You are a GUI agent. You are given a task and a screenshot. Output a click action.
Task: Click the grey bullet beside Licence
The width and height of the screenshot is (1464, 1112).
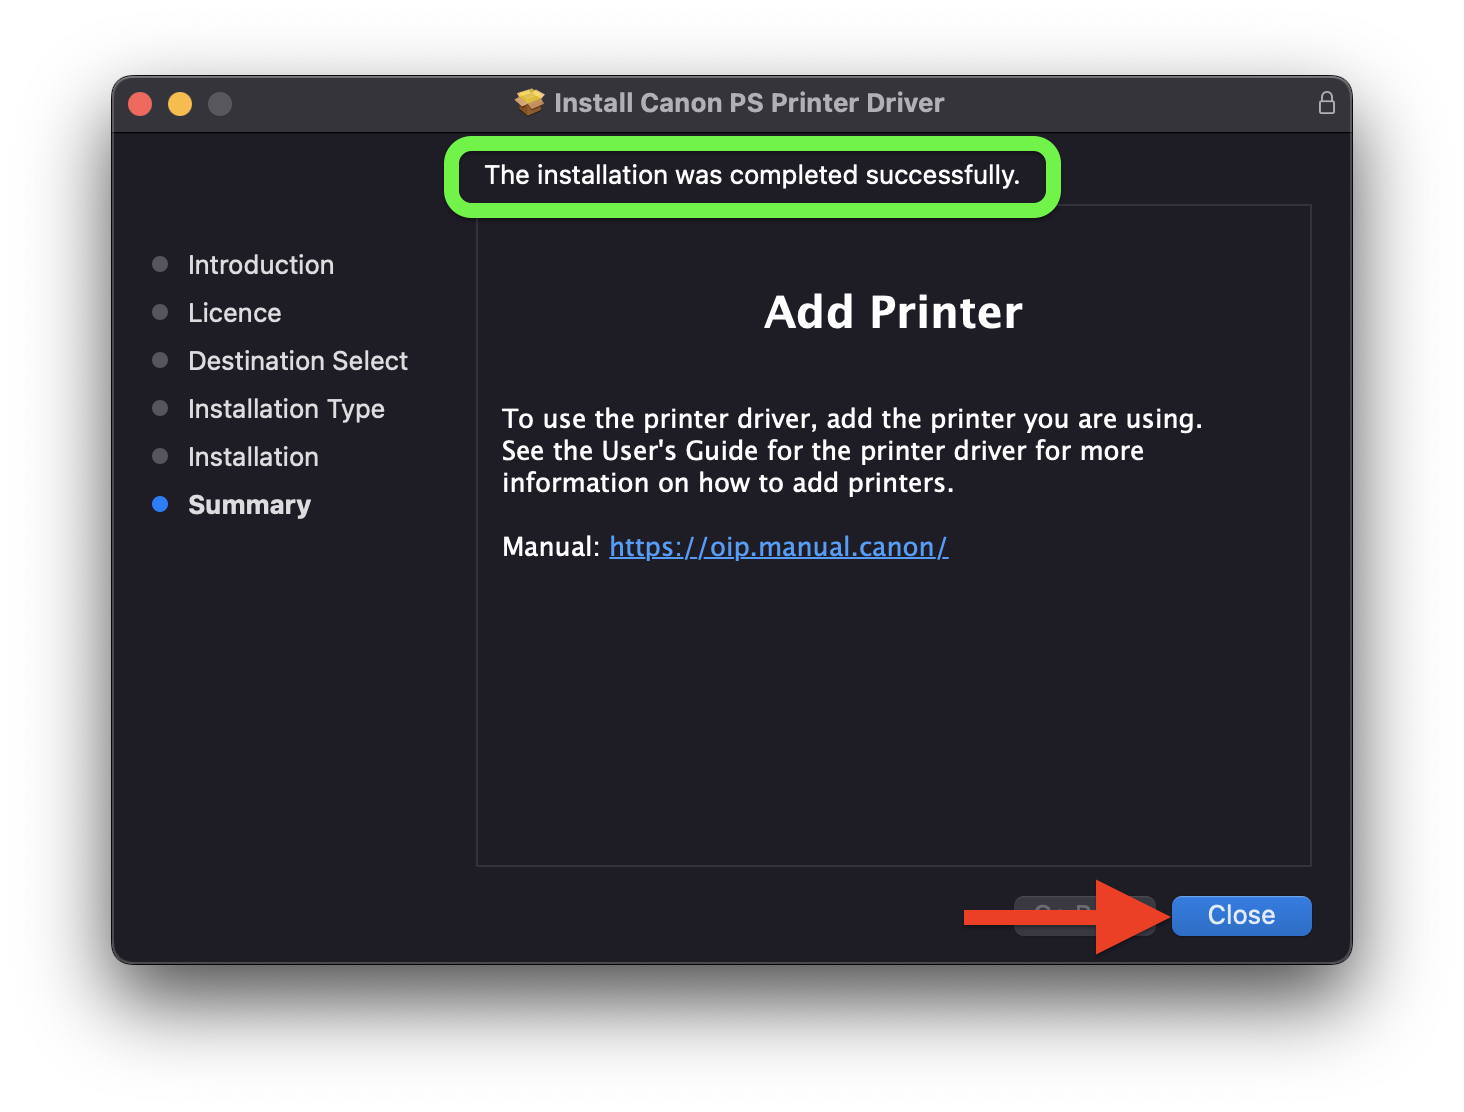[160, 312]
